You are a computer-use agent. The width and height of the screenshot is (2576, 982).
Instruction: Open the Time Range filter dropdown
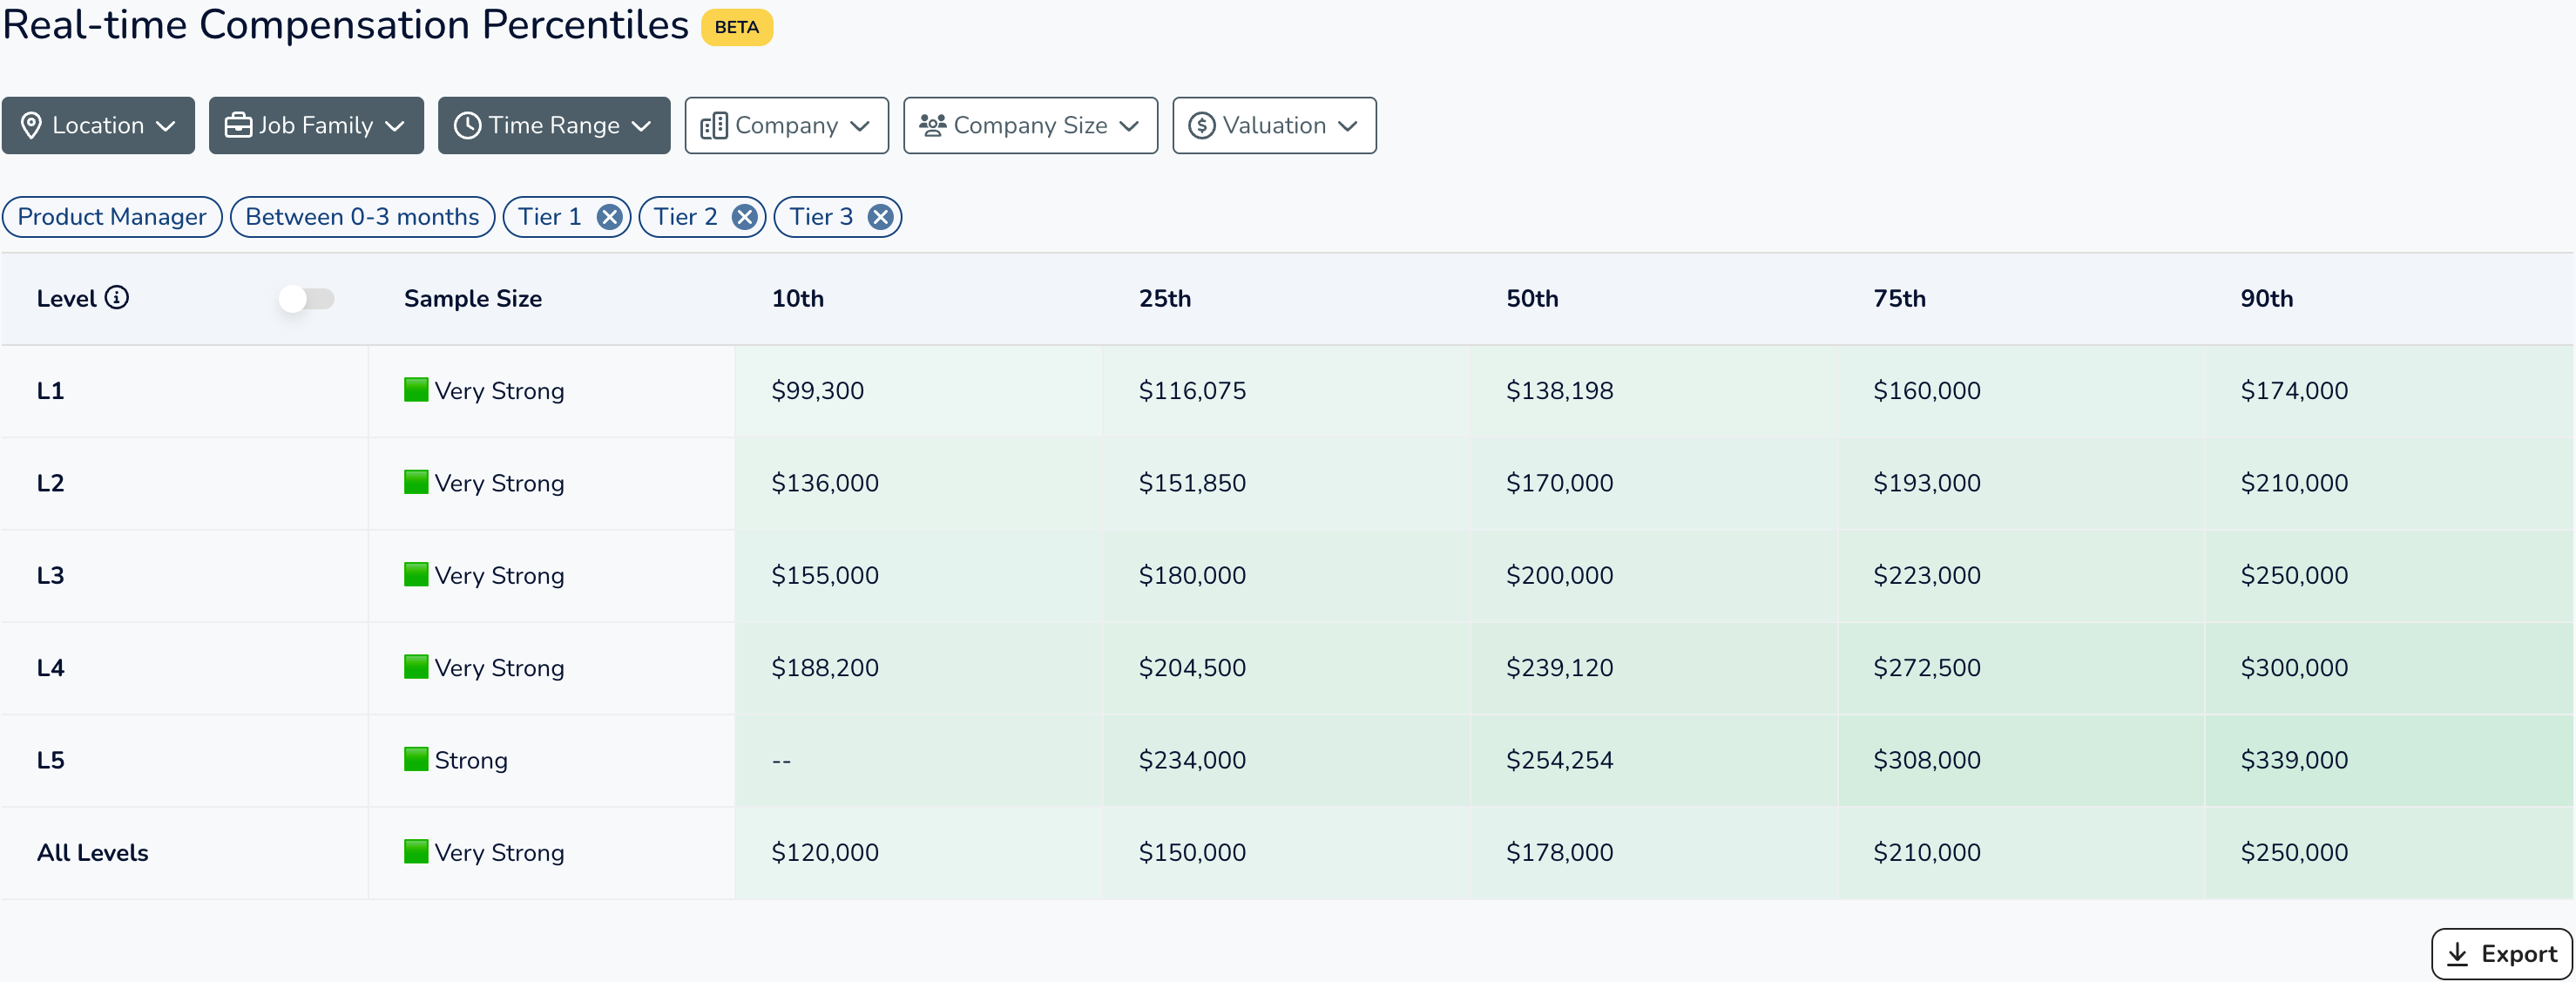554,125
